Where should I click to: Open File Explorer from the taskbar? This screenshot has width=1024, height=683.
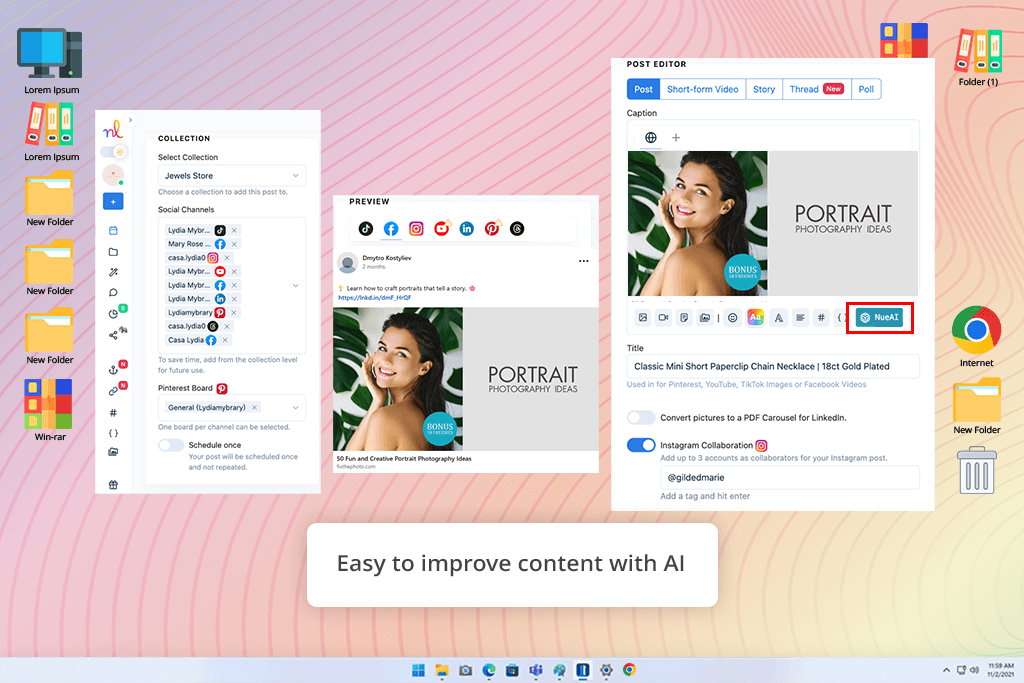(x=442, y=670)
